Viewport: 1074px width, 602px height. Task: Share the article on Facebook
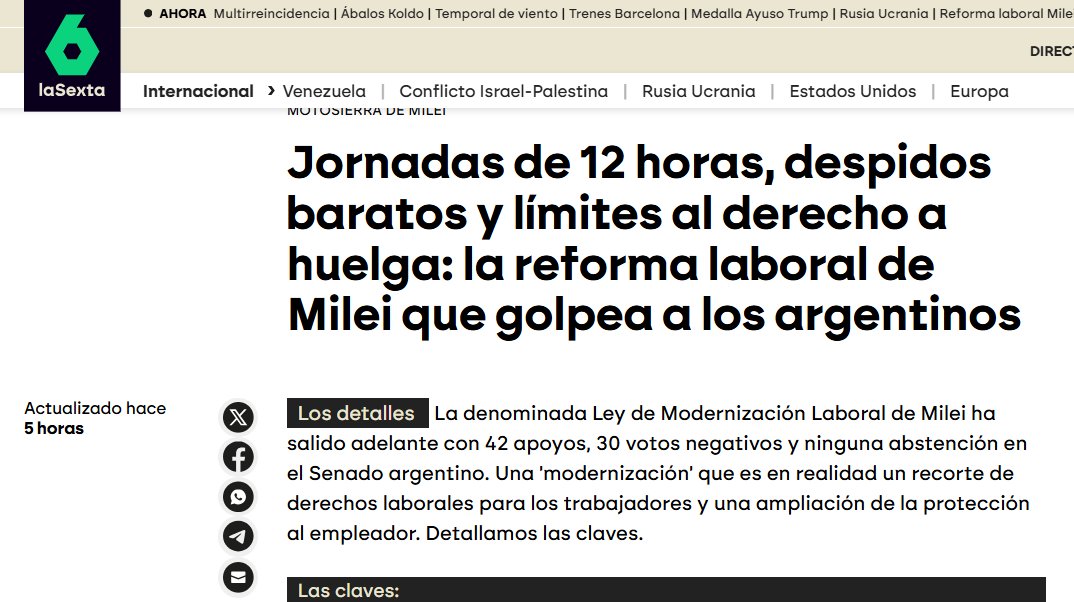click(x=238, y=457)
